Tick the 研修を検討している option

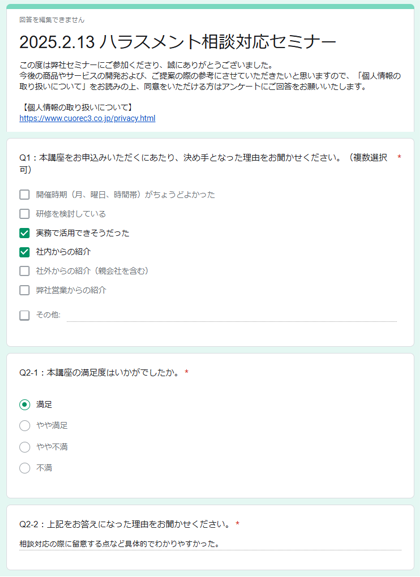click(x=24, y=214)
